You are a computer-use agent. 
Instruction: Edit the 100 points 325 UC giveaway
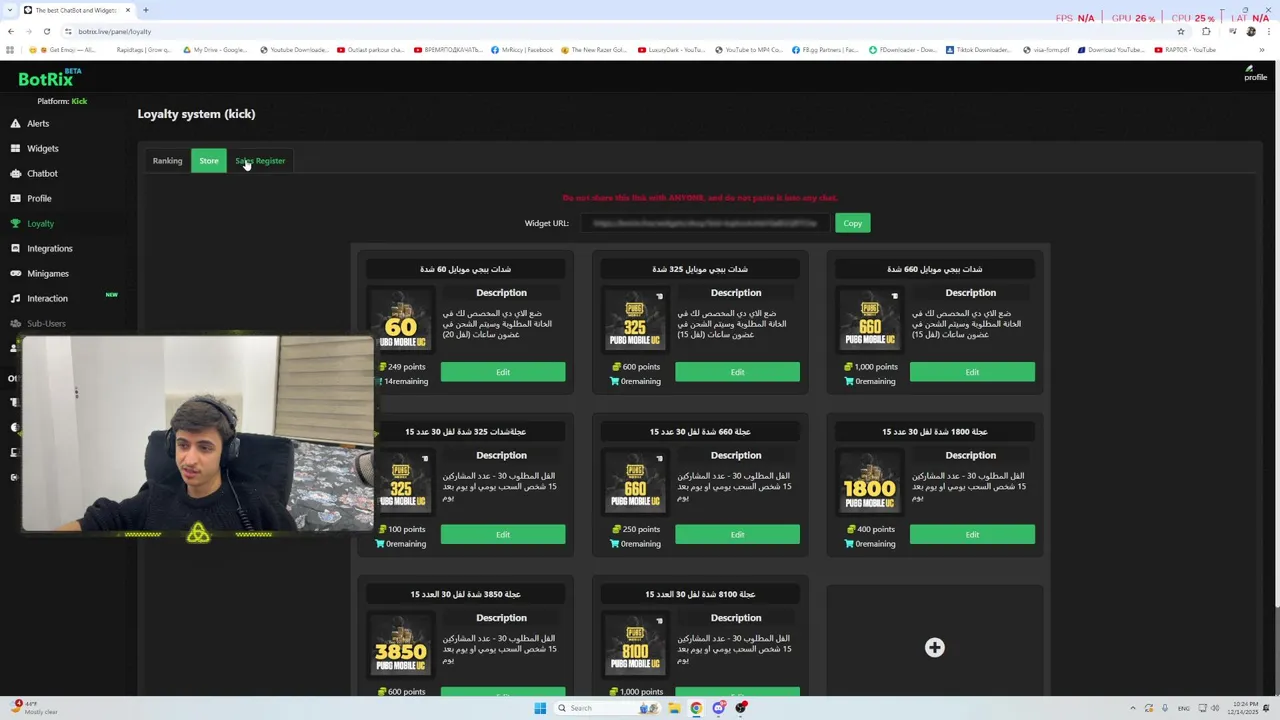click(503, 534)
